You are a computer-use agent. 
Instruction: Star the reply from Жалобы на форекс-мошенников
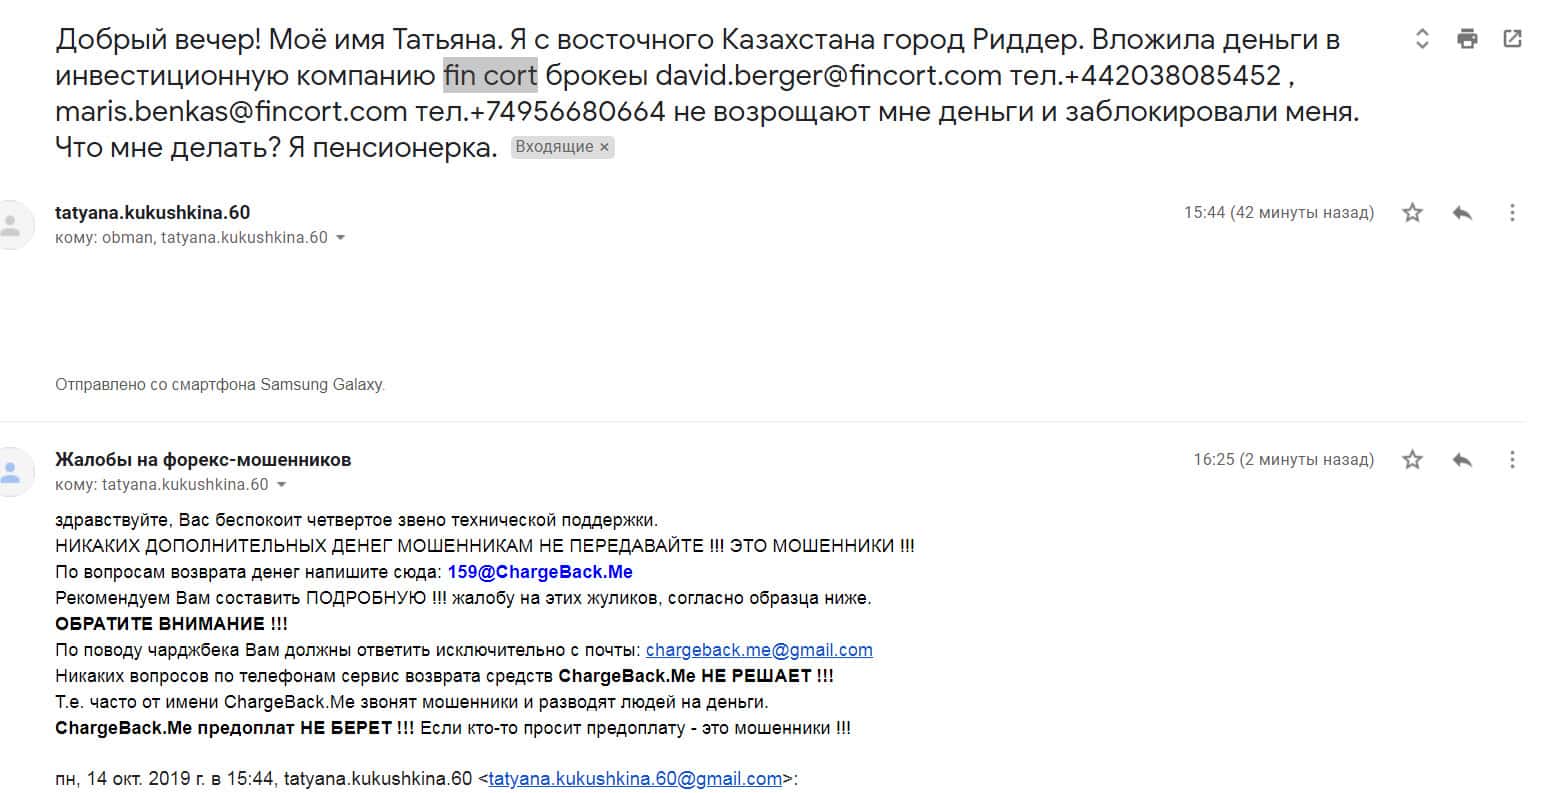[x=1412, y=460]
